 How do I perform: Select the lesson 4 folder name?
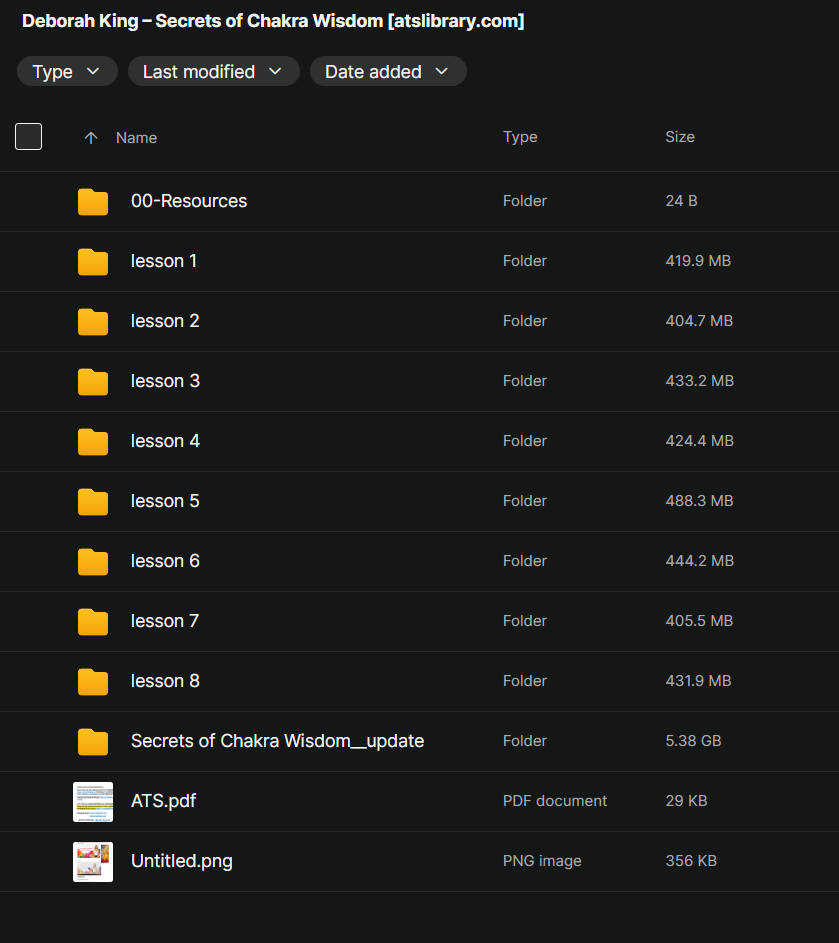coord(165,441)
